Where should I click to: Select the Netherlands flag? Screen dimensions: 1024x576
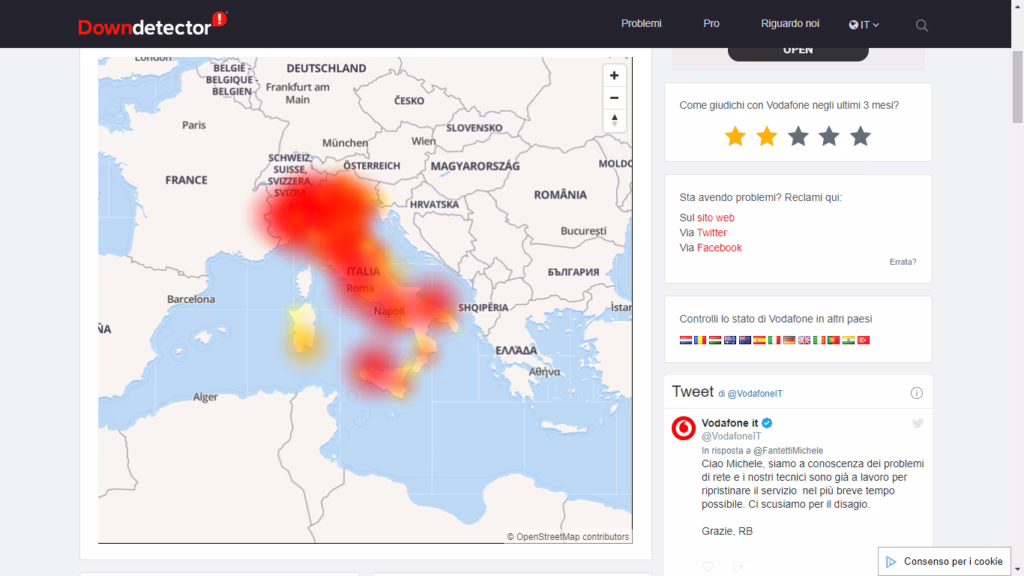pos(686,340)
